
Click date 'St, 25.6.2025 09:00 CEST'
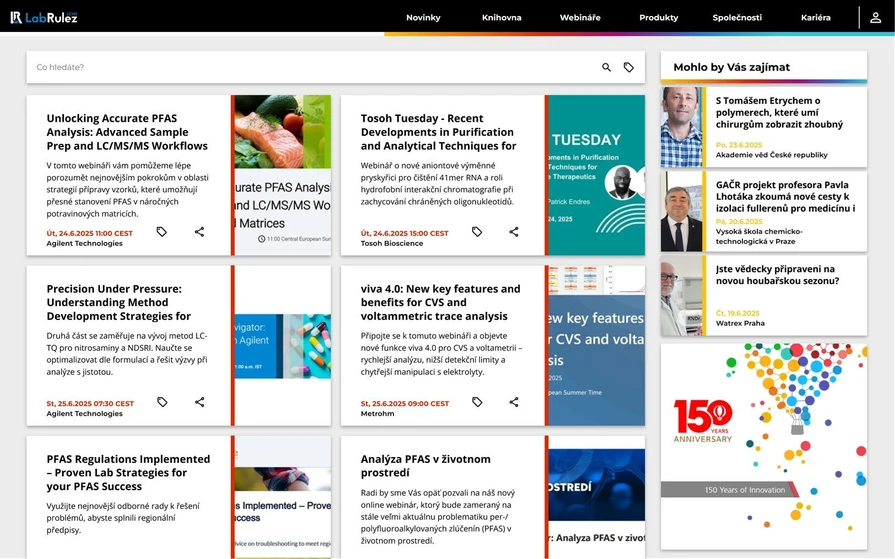tap(405, 403)
